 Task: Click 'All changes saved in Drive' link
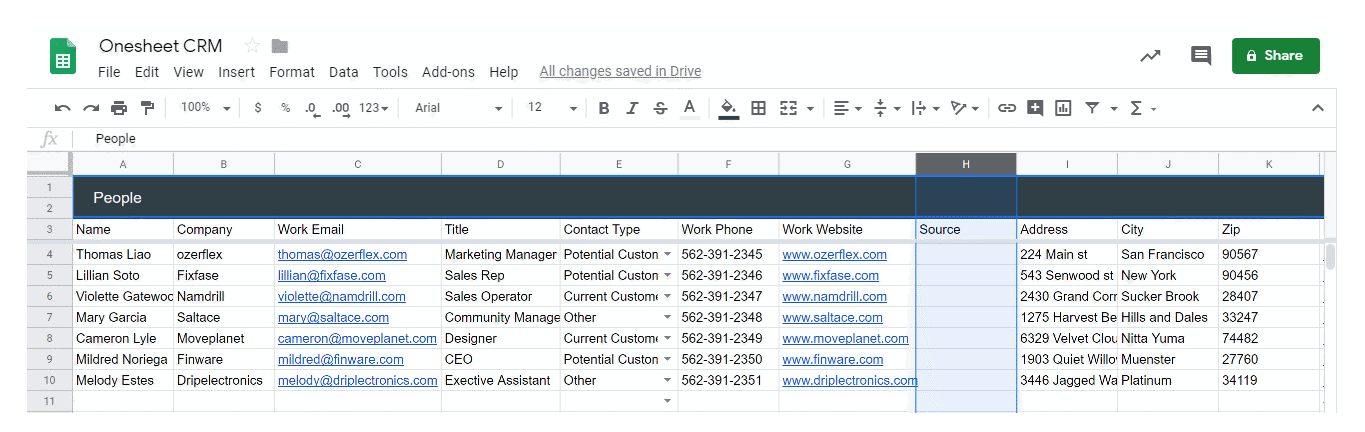[620, 72]
